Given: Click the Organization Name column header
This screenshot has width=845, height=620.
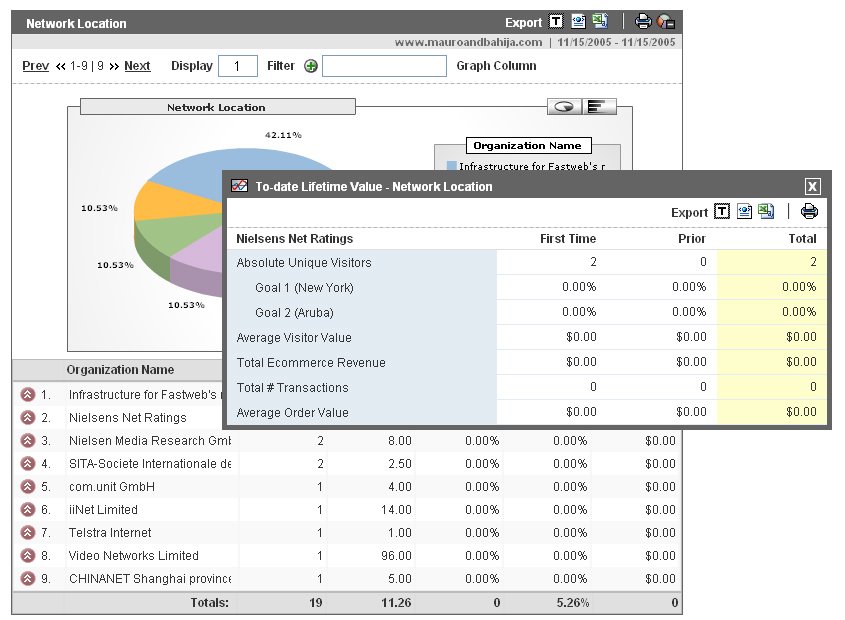Looking at the screenshot, I should (x=120, y=370).
